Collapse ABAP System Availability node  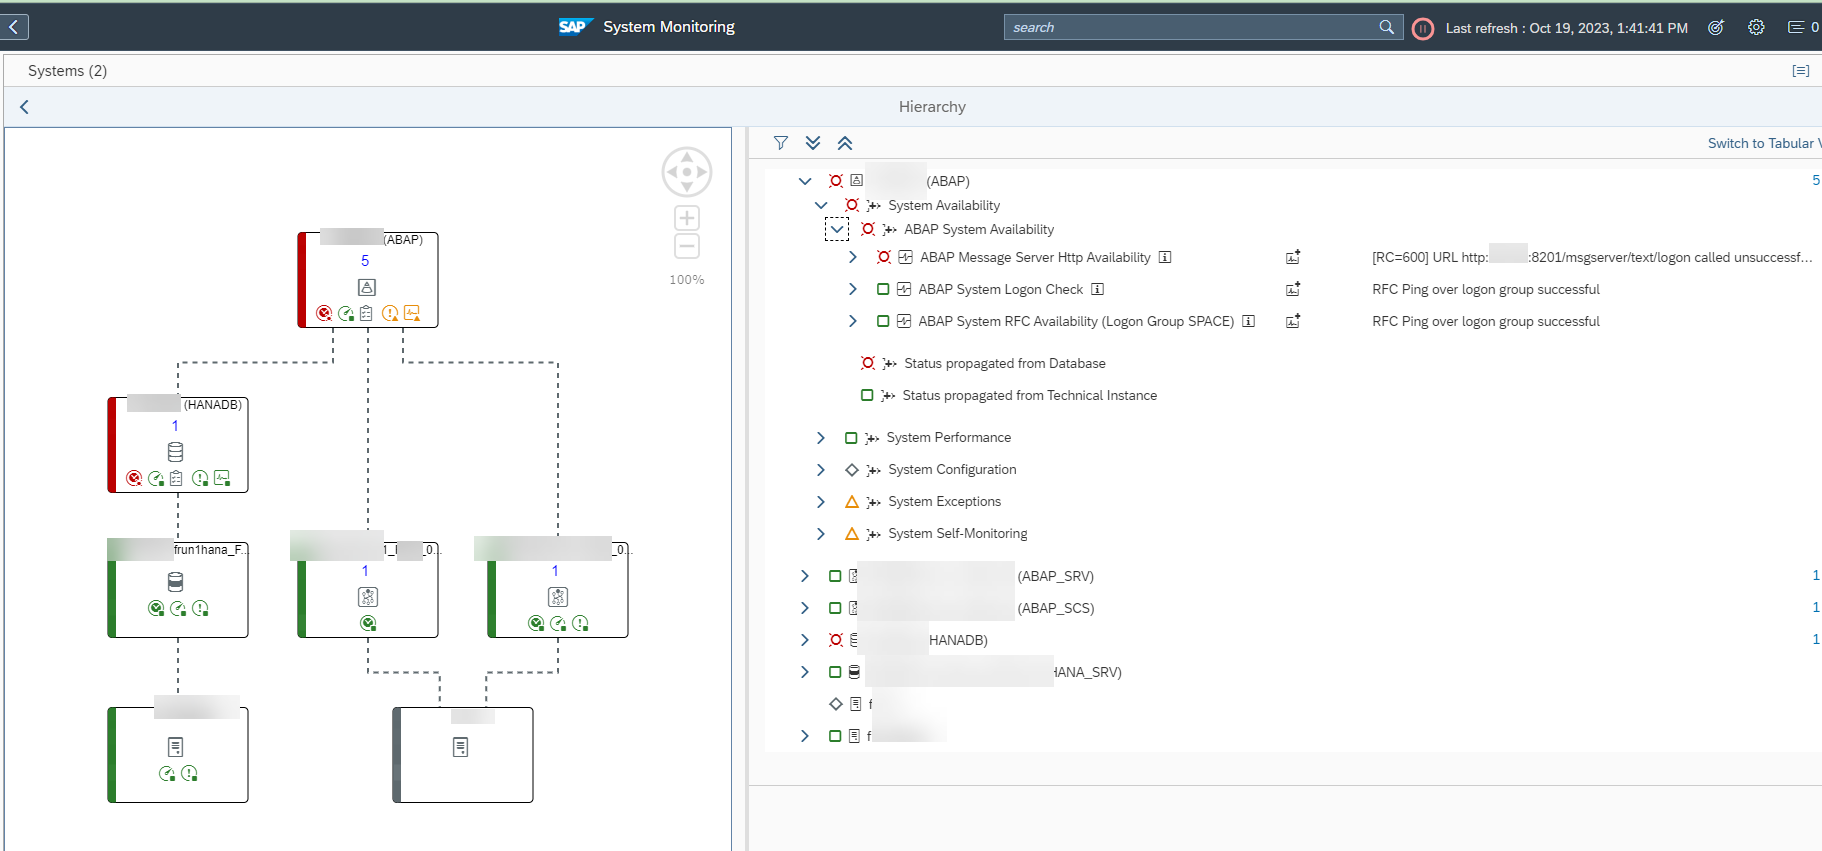click(837, 229)
